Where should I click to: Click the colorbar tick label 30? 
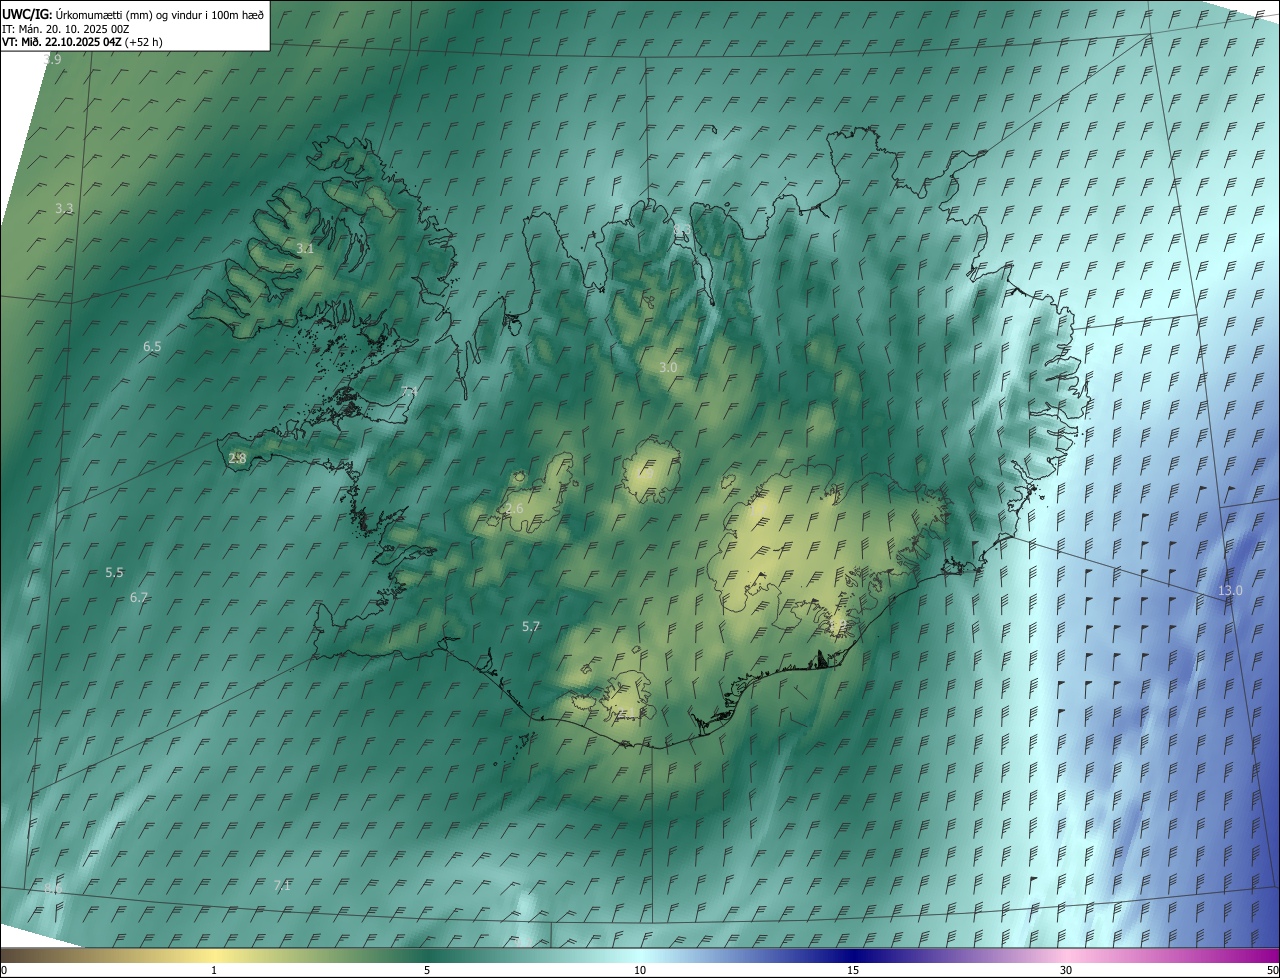click(x=1066, y=971)
